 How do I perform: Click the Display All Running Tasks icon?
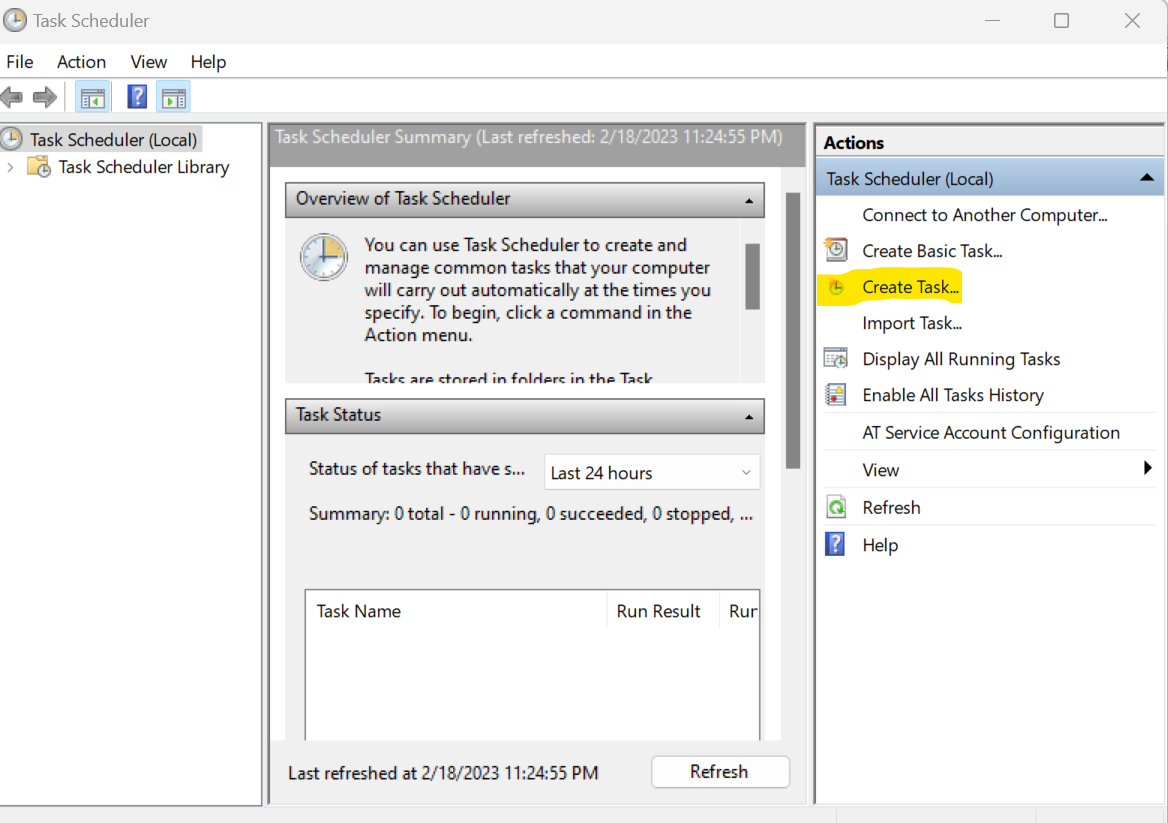coord(836,359)
